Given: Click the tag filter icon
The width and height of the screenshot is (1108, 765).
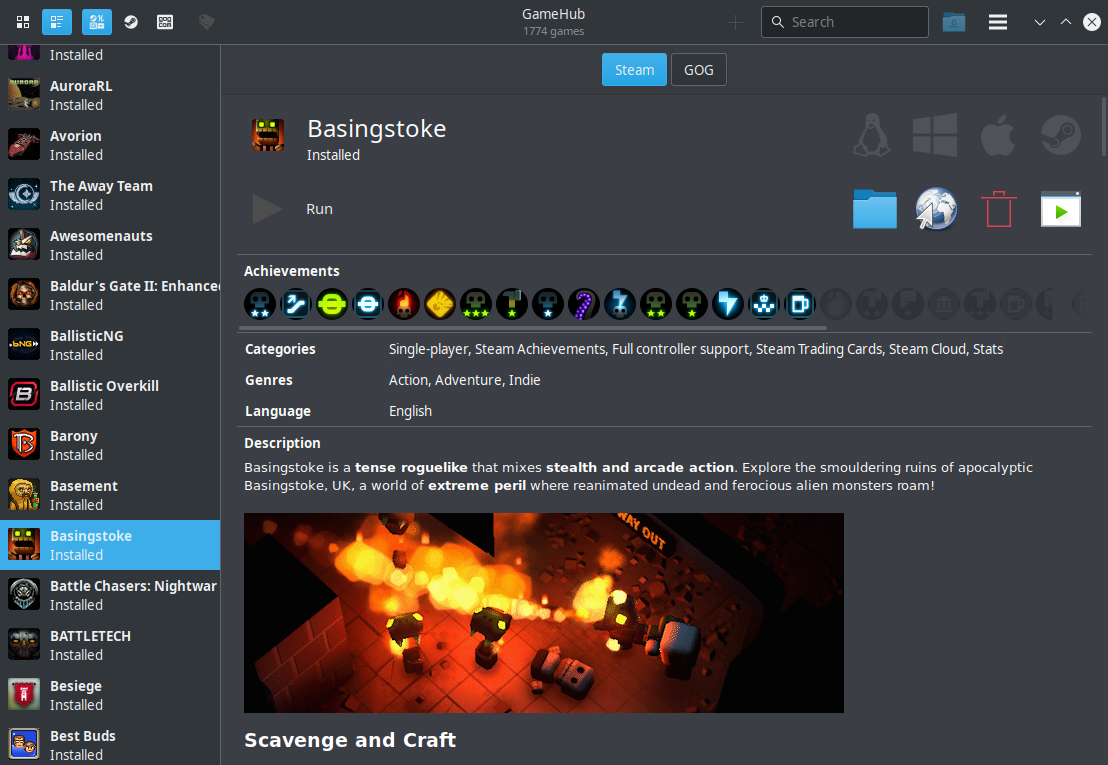Looking at the screenshot, I should 206,22.
